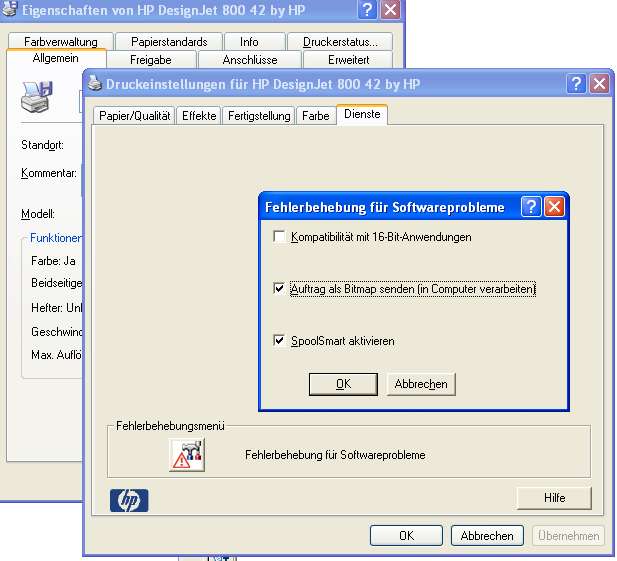The image size is (617, 561).
Task: Open the Papier/Qualität tab
Action: pyautogui.click(x=134, y=116)
